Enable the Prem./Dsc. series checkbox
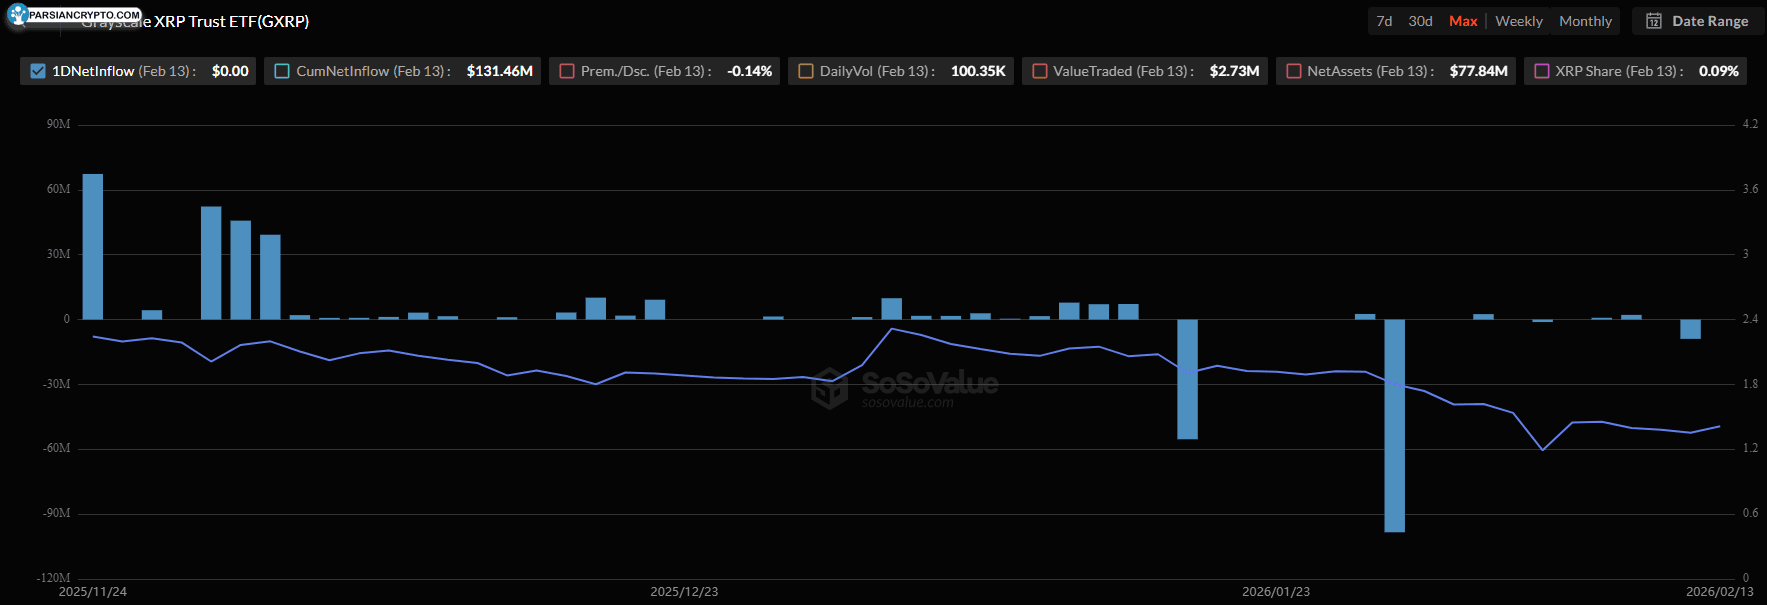Viewport: 1767px width, 605px height. click(567, 71)
